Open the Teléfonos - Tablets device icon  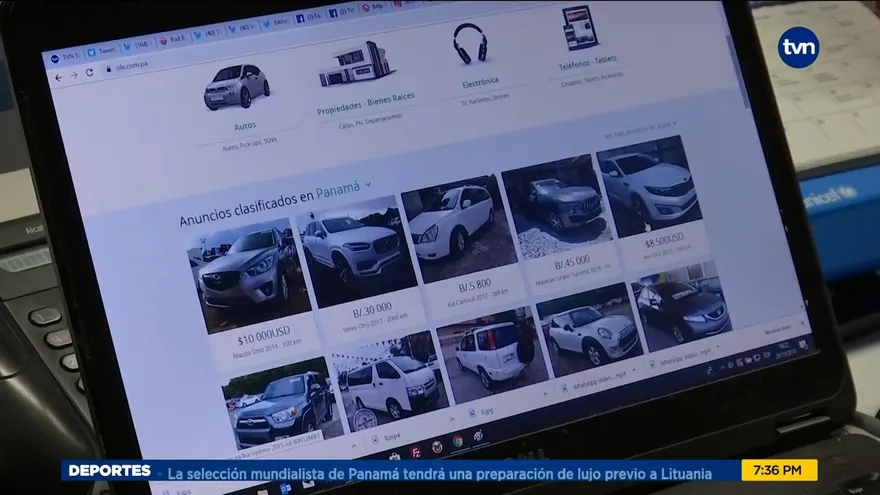point(579,27)
